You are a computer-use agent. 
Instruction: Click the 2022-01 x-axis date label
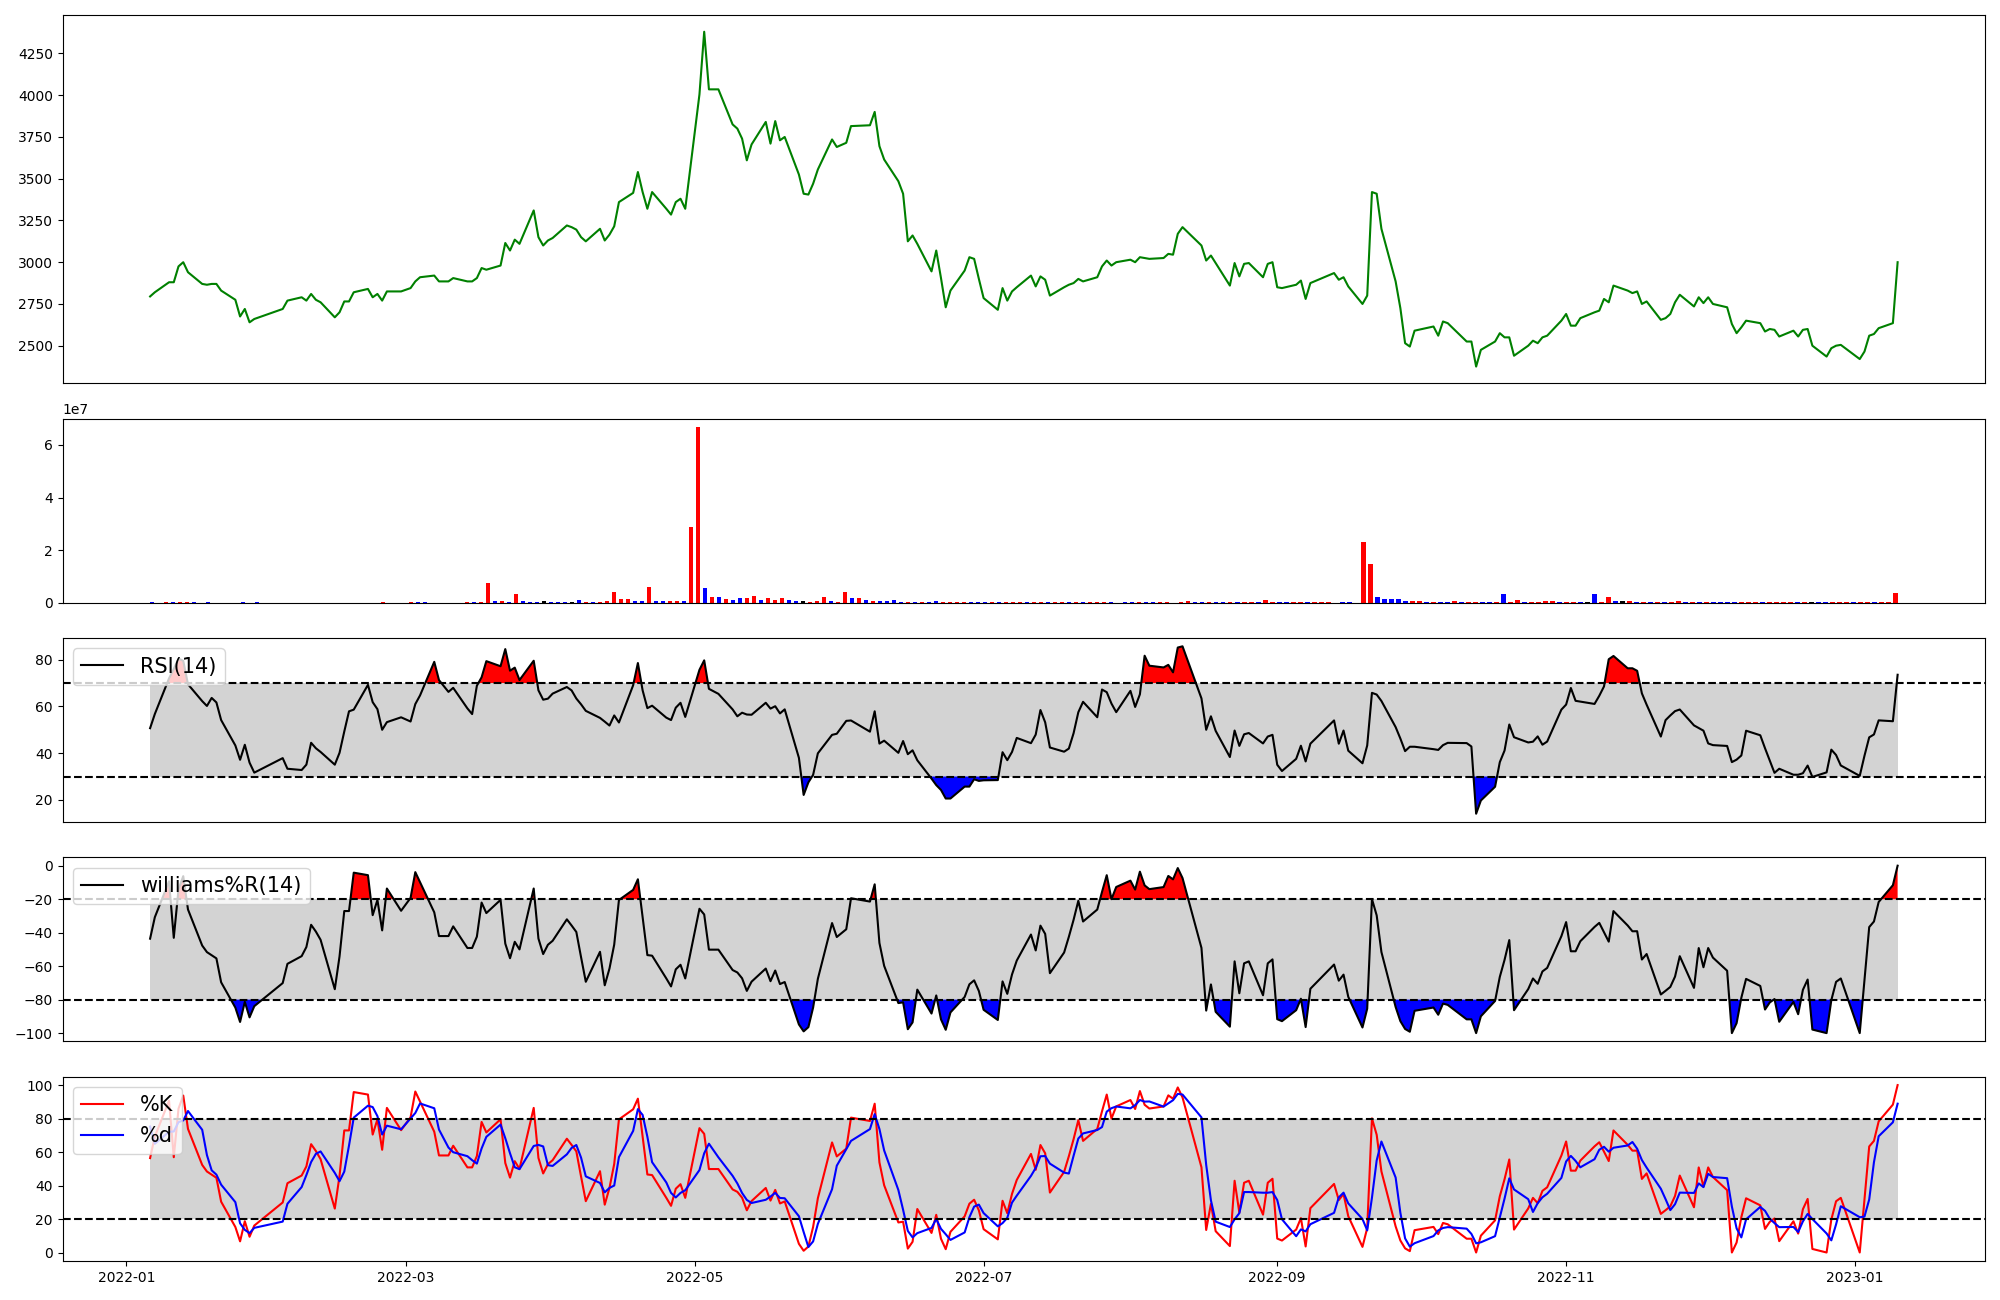pyautogui.click(x=126, y=1277)
